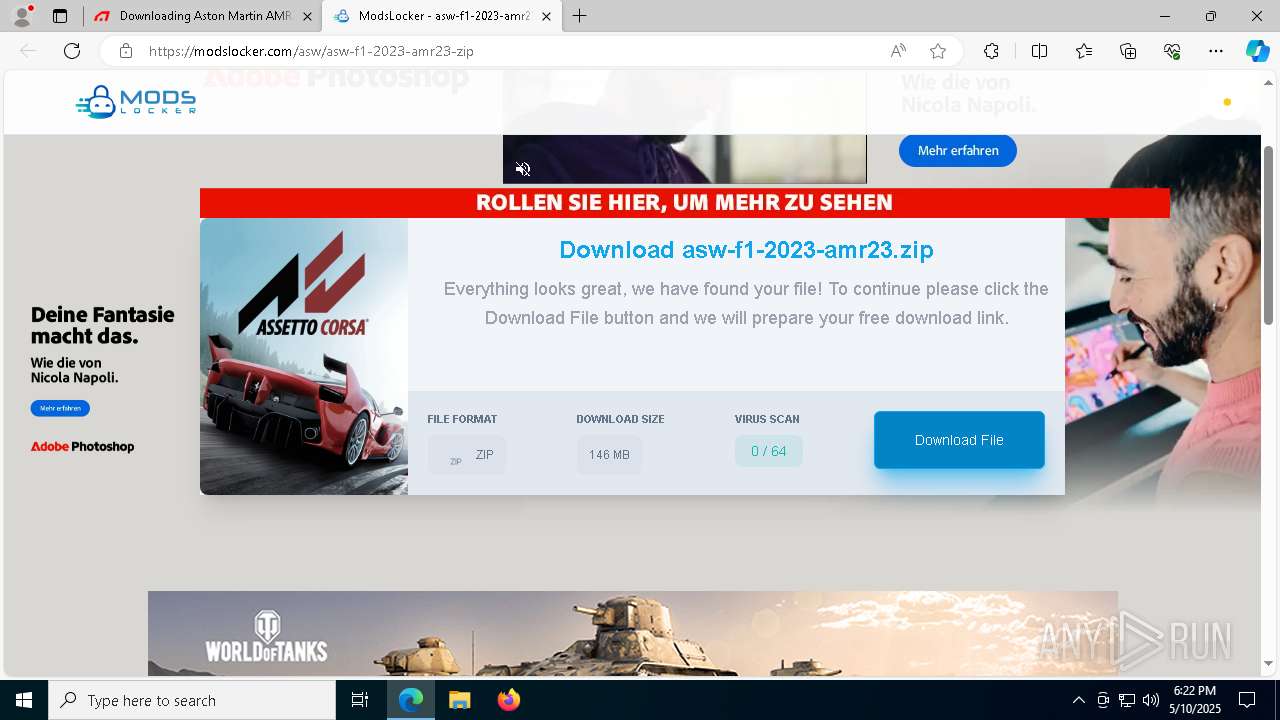The image size is (1280, 720).
Task: Open Task View on the taskbar
Action: point(360,700)
